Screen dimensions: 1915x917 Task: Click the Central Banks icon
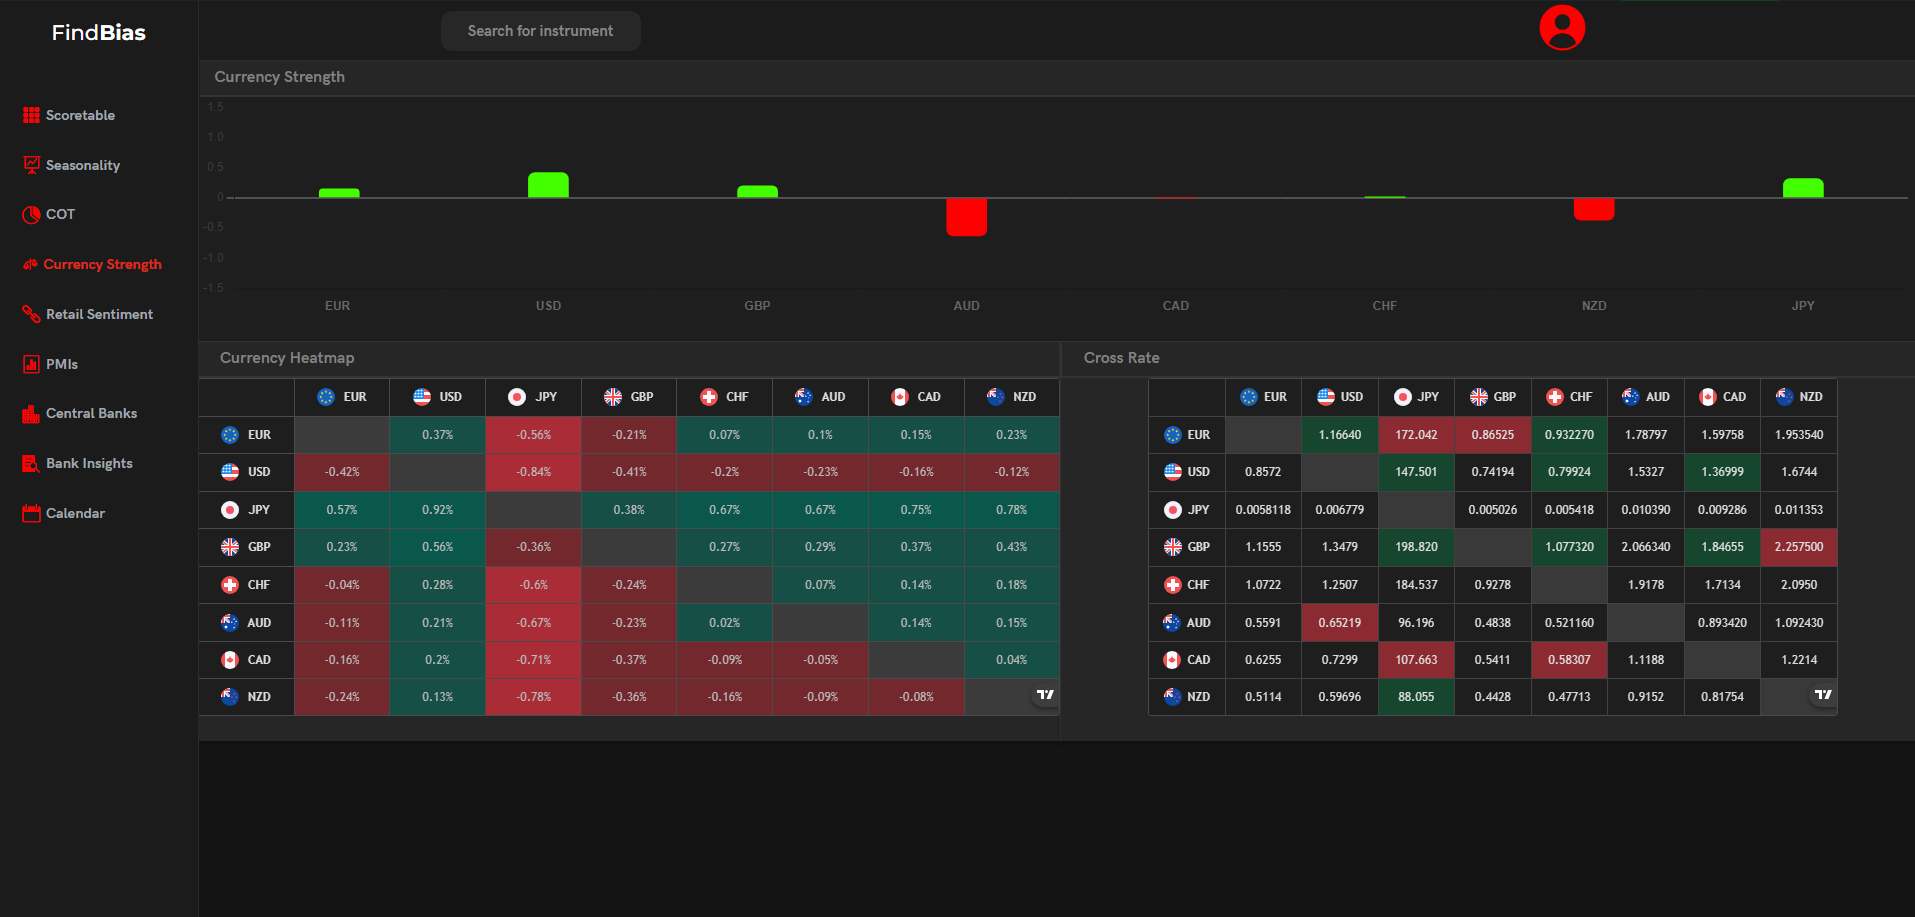[x=31, y=414]
